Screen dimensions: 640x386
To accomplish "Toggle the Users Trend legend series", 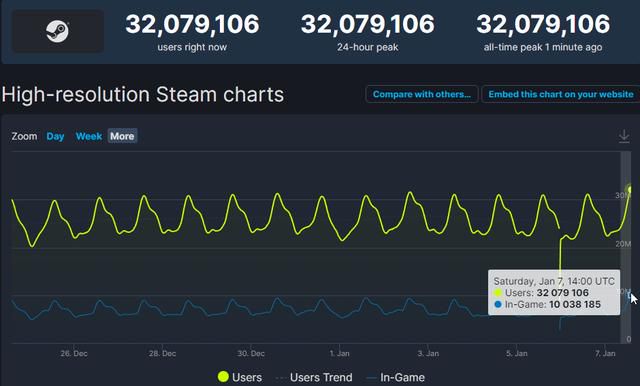I will pyautogui.click(x=314, y=377).
